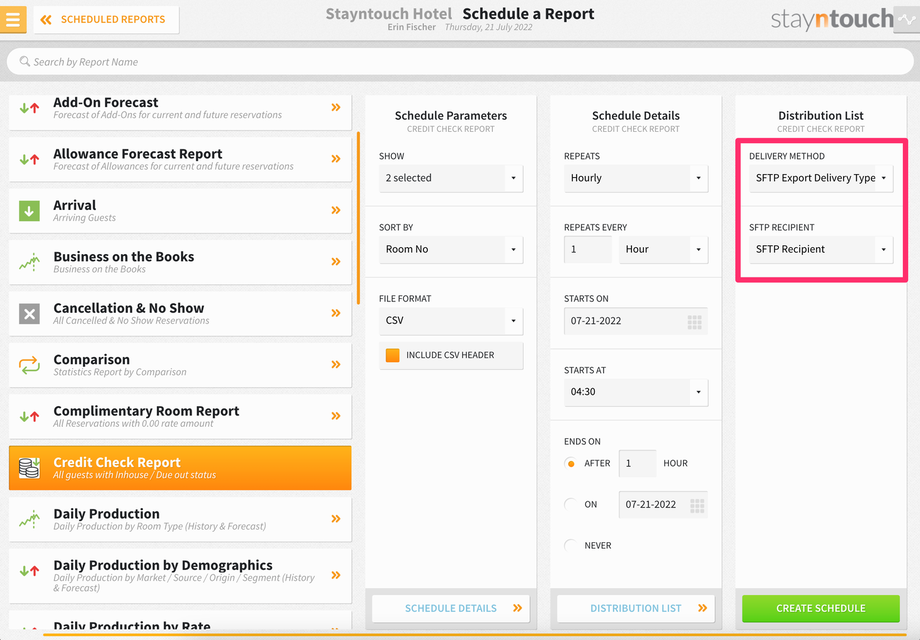Open Add-On Forecast chevron arrow
The width and height of the screenshot is (920, 640).
(336, 107)
